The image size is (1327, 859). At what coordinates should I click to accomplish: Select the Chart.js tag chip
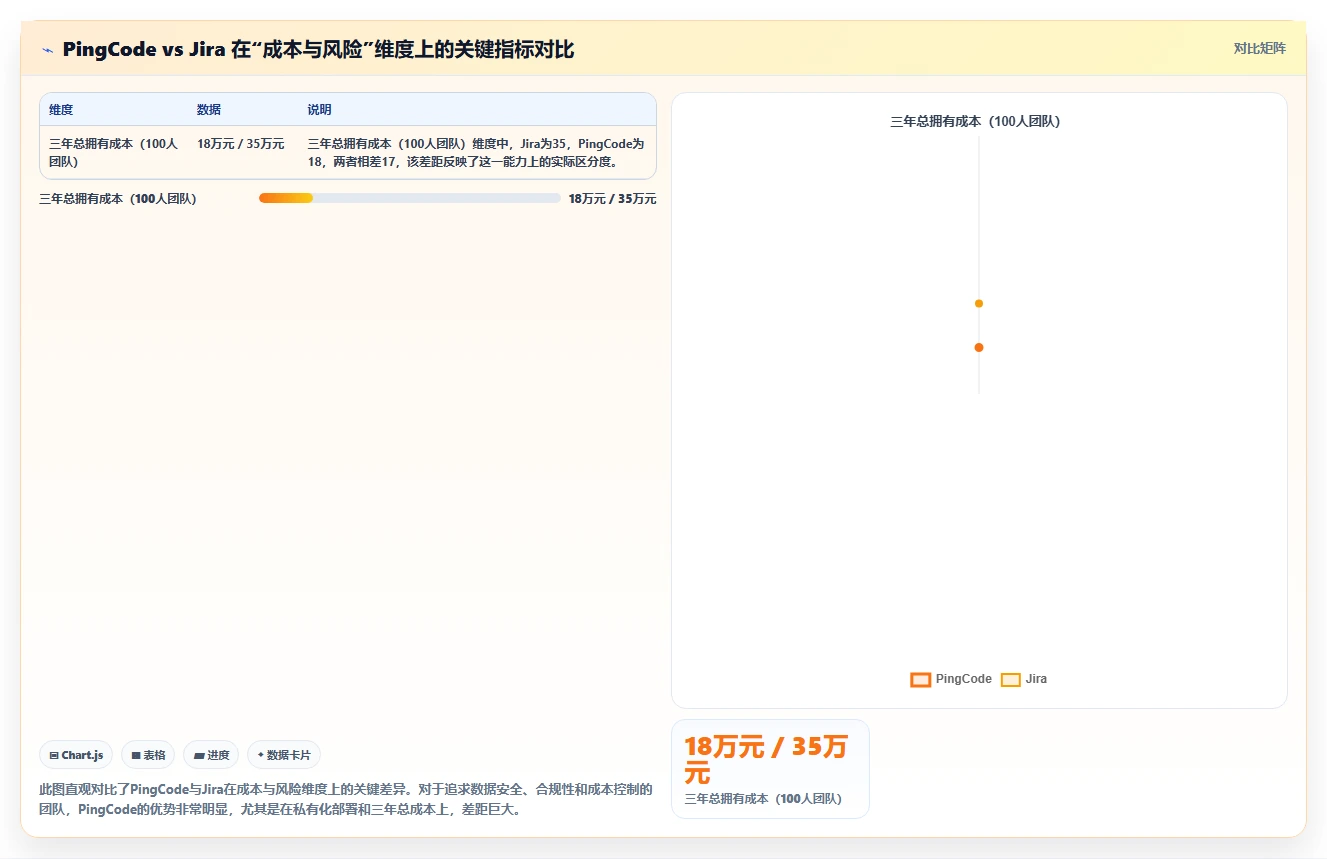(x=76, y=755)
